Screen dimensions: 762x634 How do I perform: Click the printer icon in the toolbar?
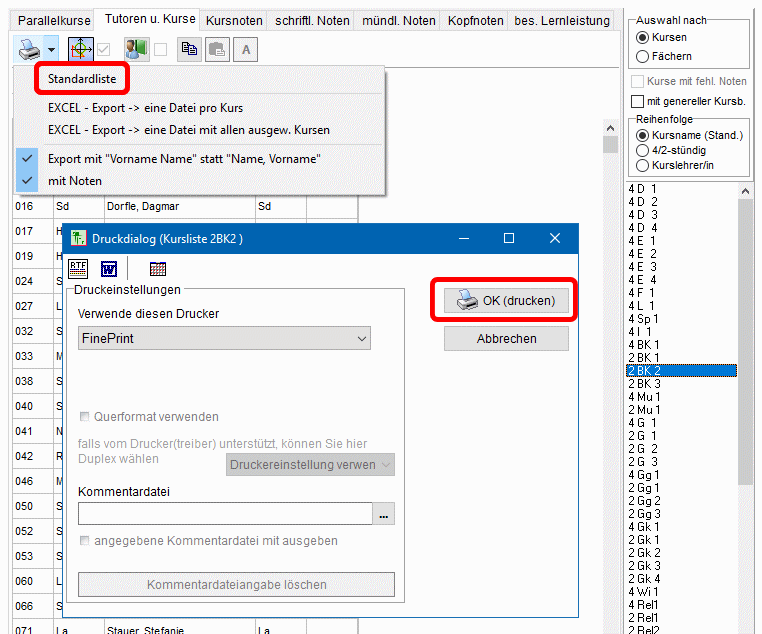(x=29, y=48)
